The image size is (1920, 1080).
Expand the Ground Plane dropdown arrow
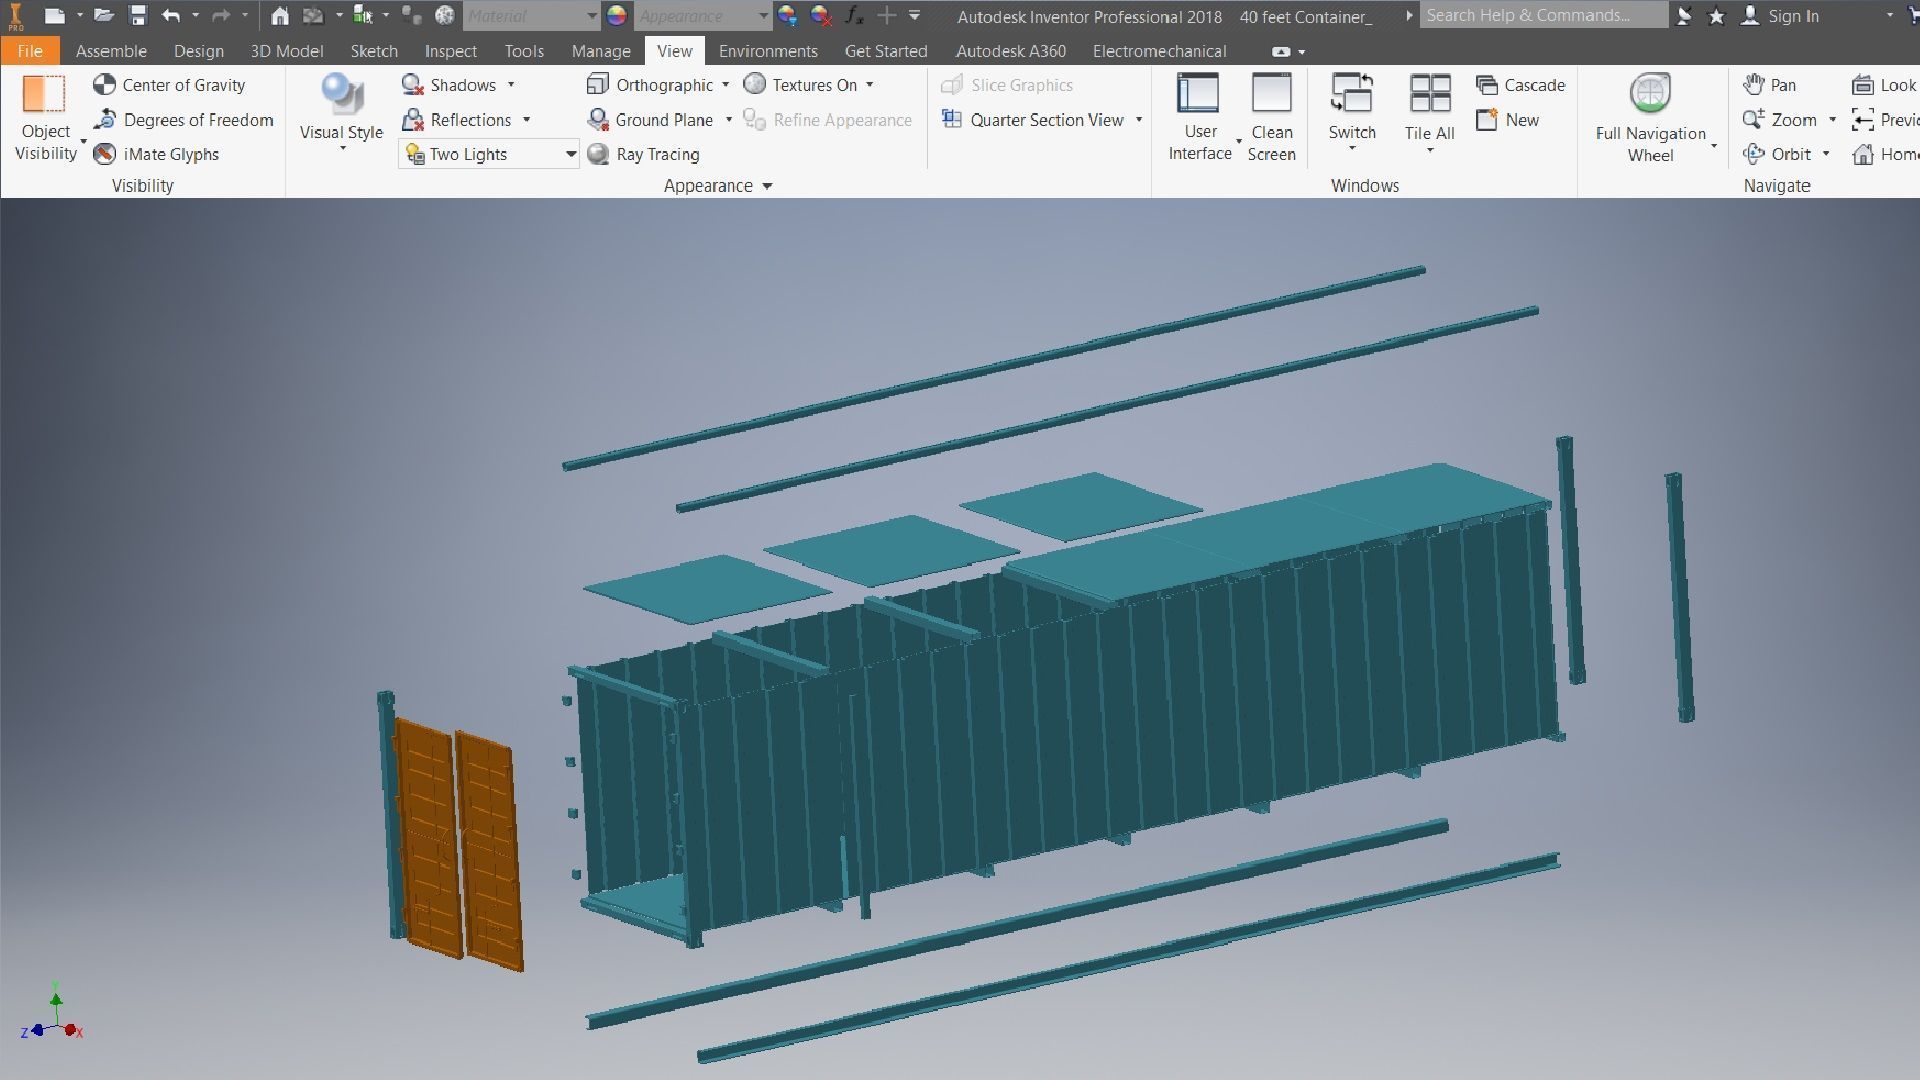click(729, 120)
